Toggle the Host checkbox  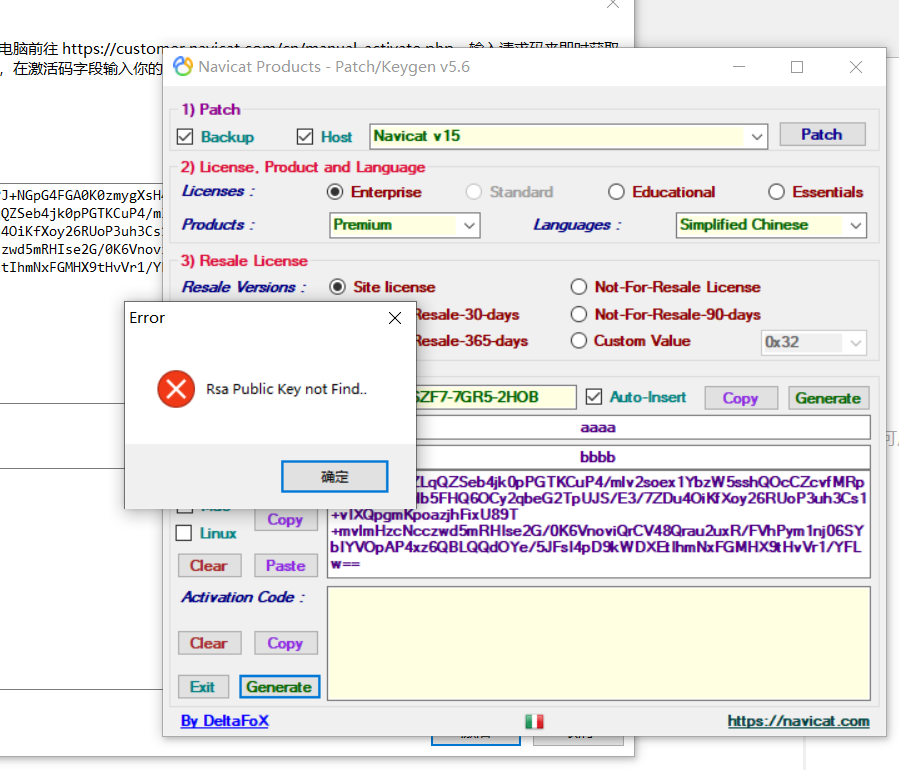(305, 137)
